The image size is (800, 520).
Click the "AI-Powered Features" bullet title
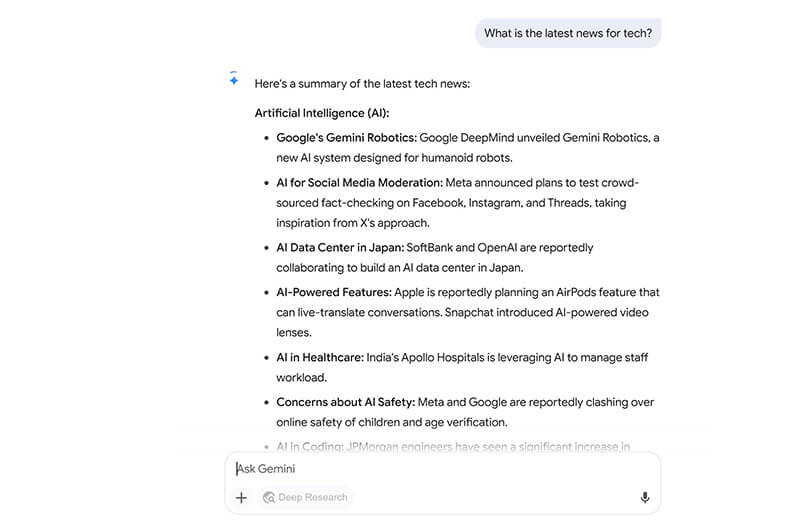click(x=334, y=293)
